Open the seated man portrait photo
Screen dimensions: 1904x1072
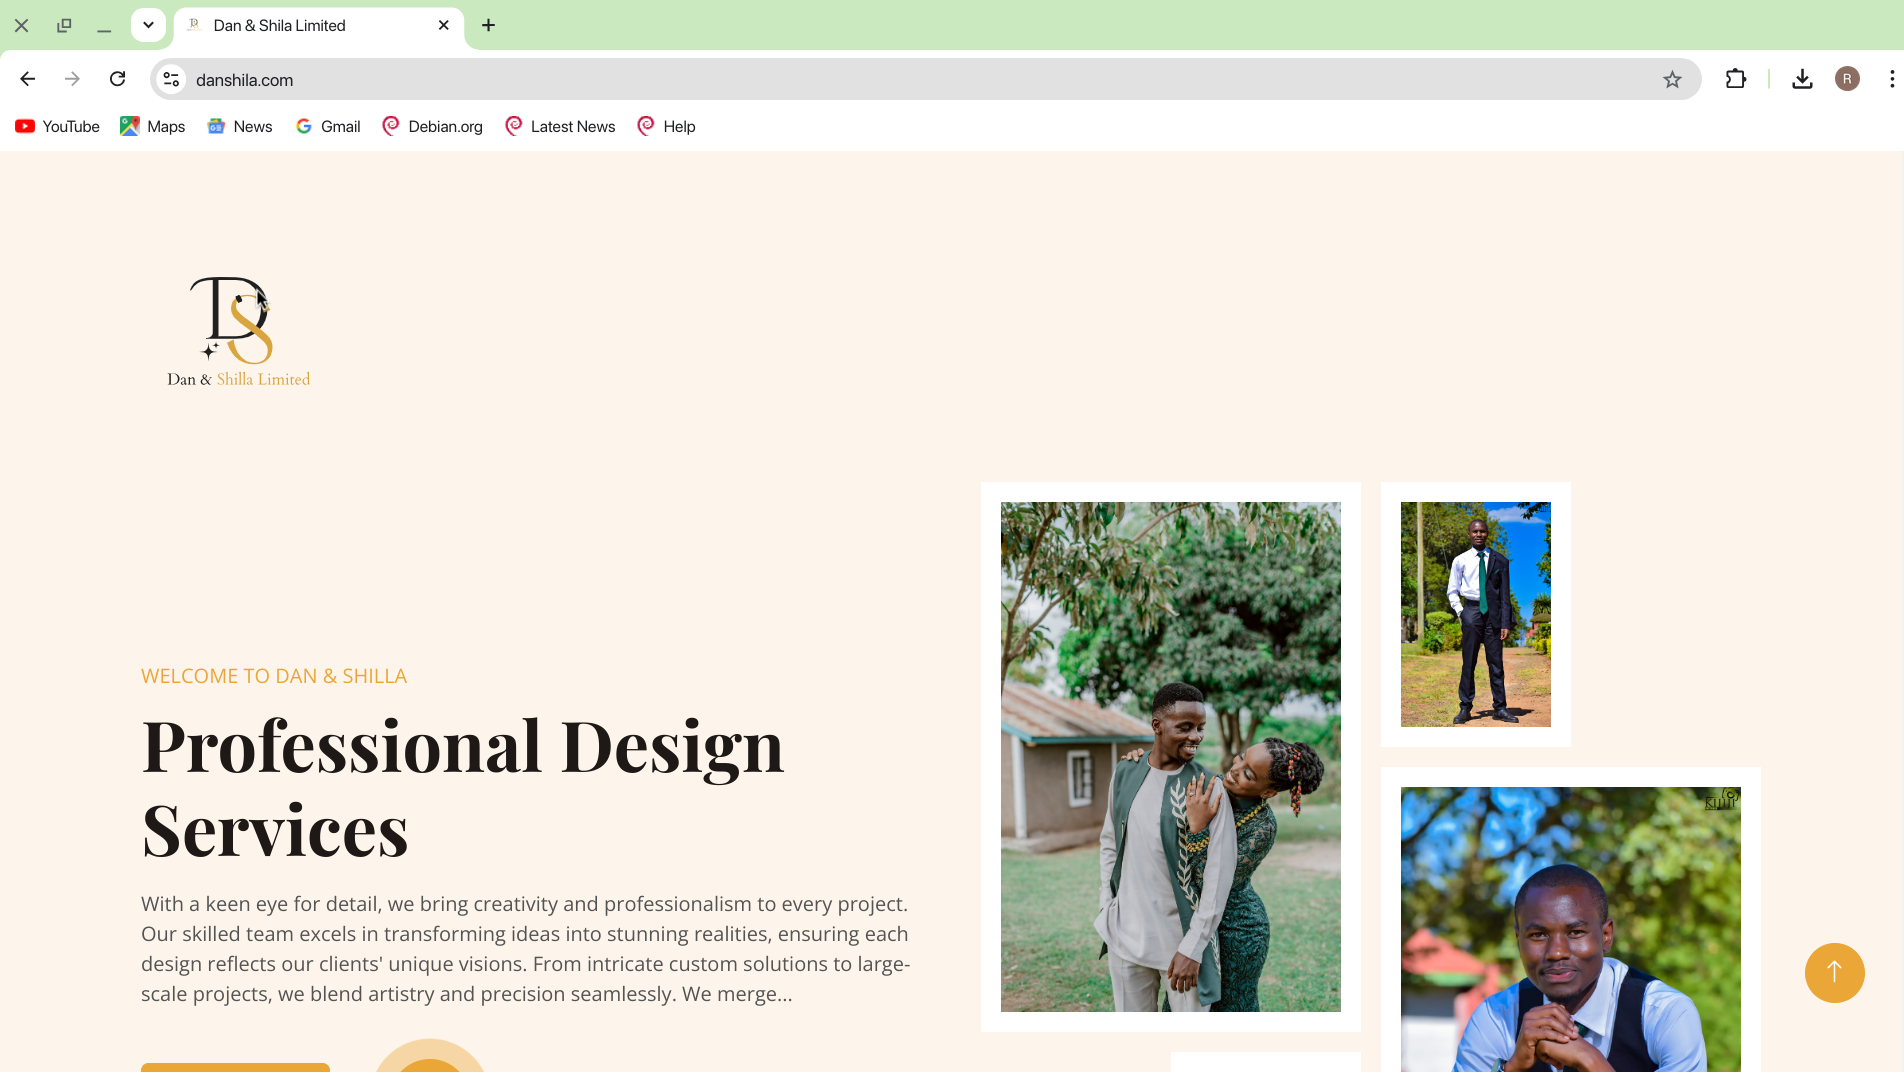tap(1570, 929)
